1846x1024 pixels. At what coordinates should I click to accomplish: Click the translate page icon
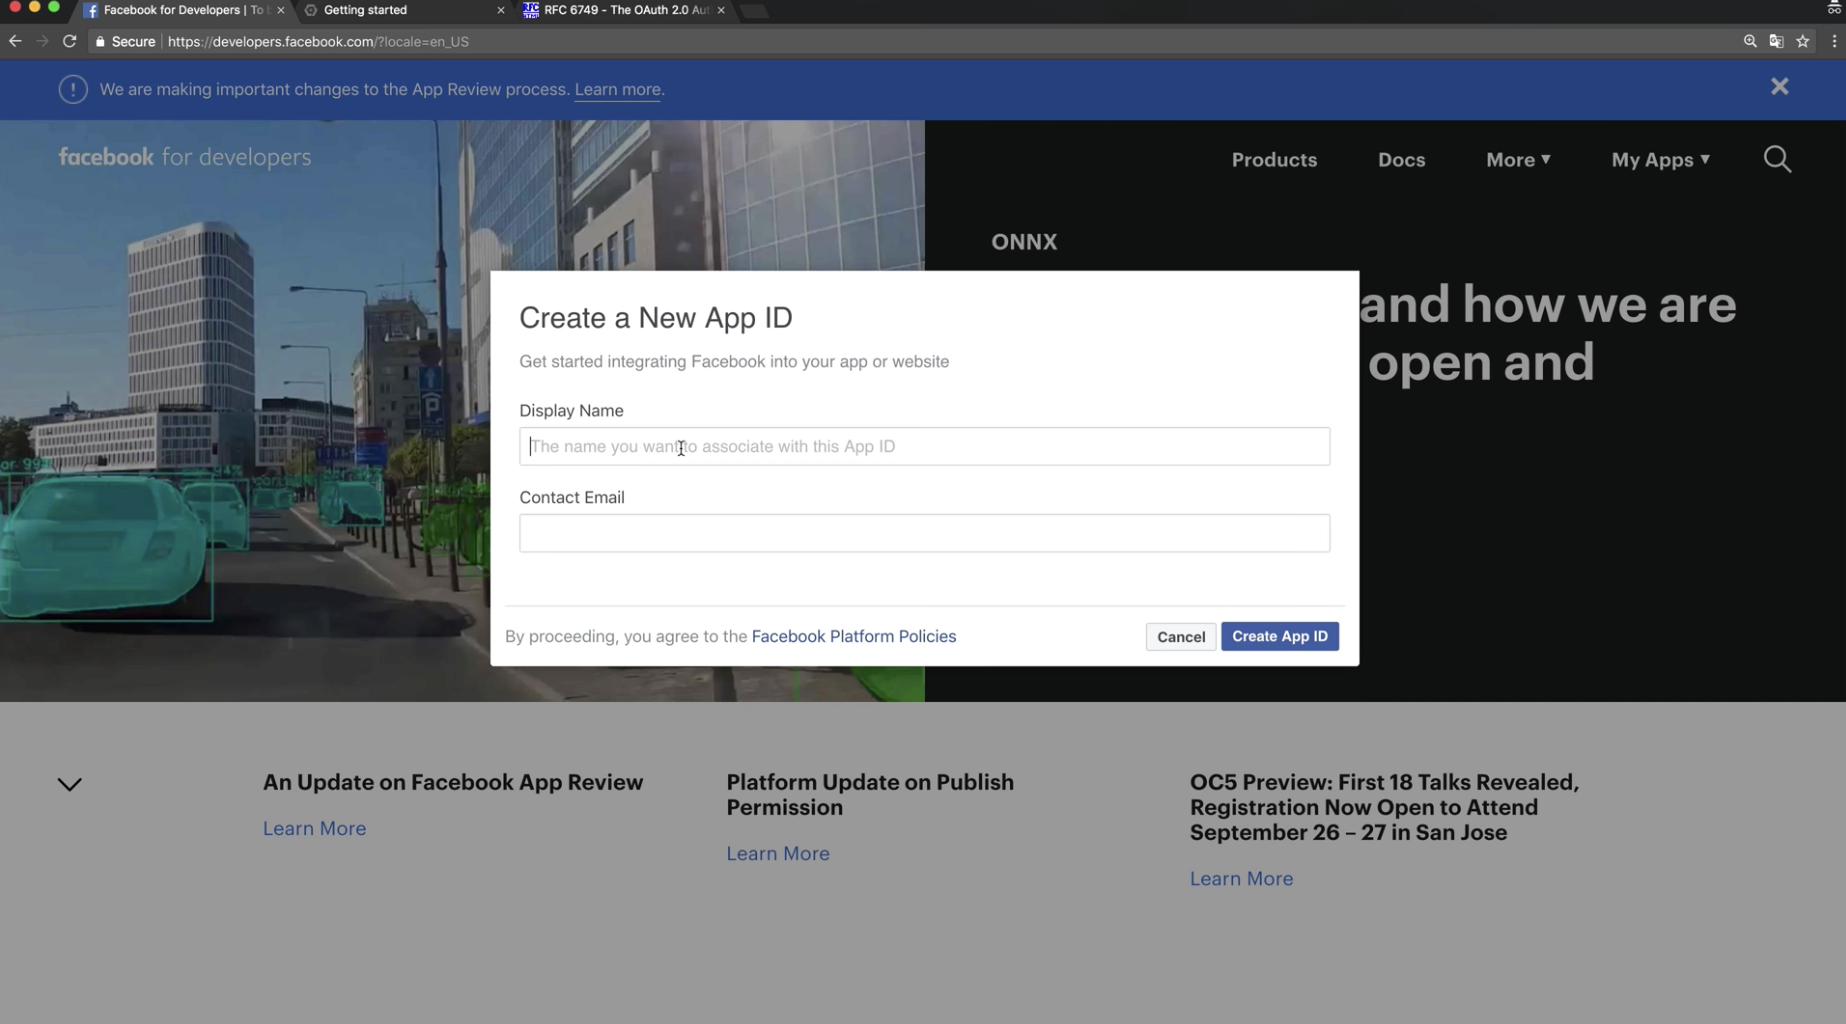1776,41
